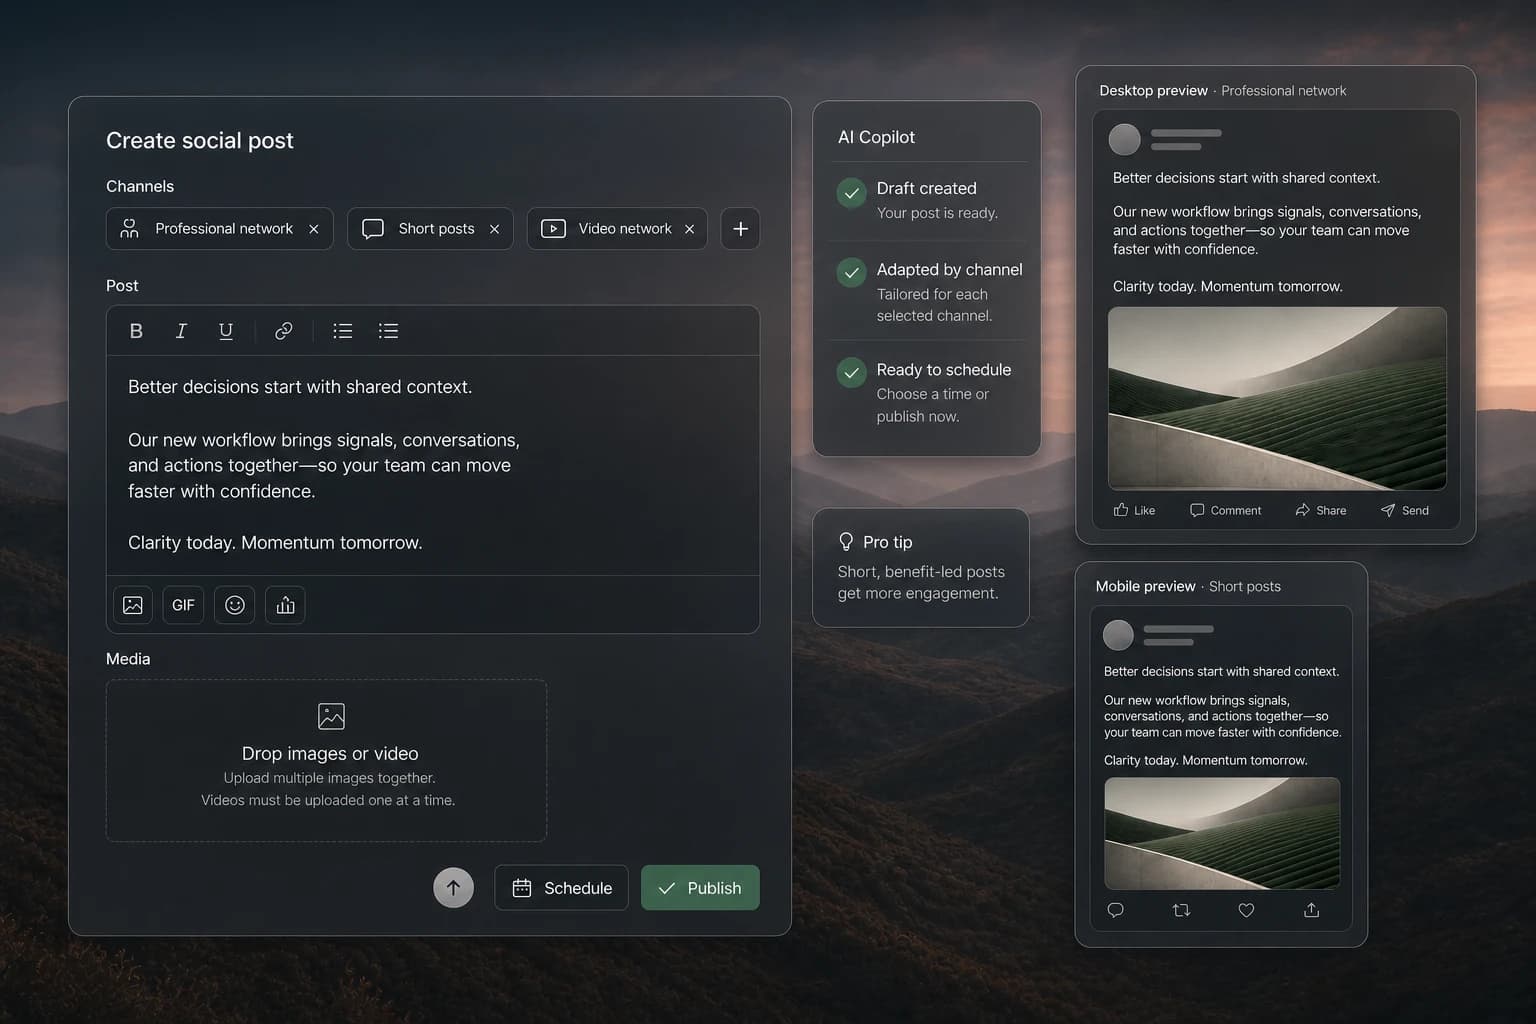Click the 'AI Copilot' panel title
This screenshot has width=1536, height=1024.
(876, 137)
